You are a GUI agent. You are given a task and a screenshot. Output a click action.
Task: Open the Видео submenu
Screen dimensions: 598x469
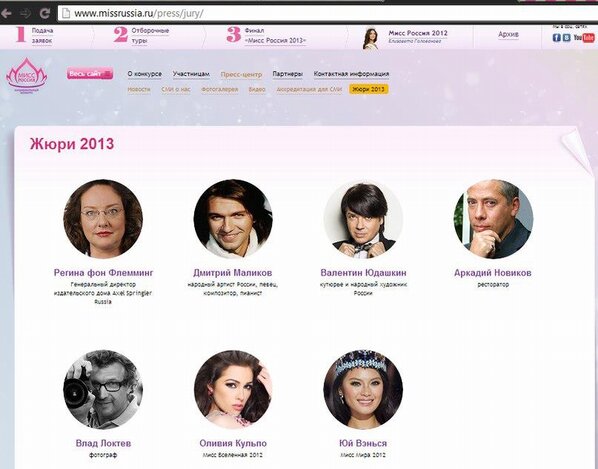tap(257, 90)
